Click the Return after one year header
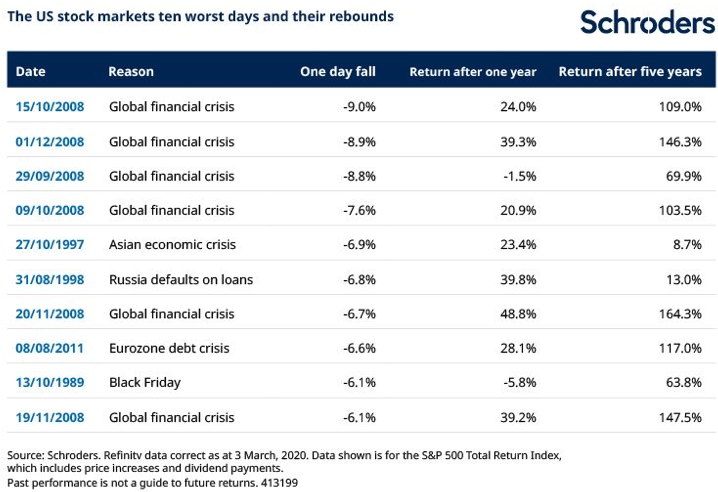 tap(473, 72)
